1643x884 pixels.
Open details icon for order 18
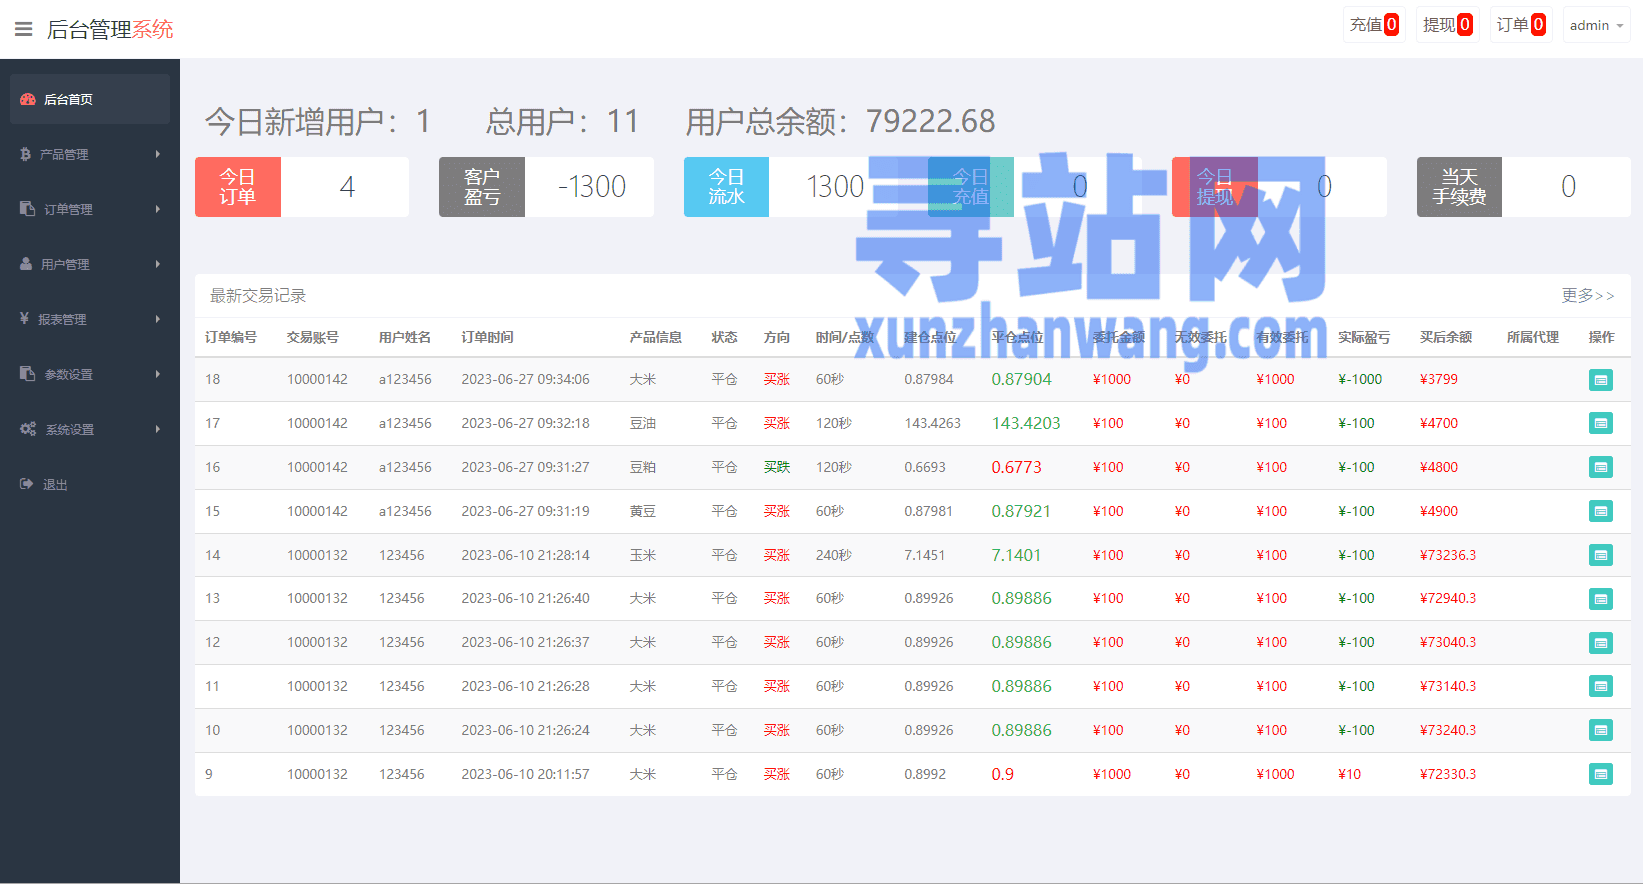pyautogui.click(x=1600, y=380)
